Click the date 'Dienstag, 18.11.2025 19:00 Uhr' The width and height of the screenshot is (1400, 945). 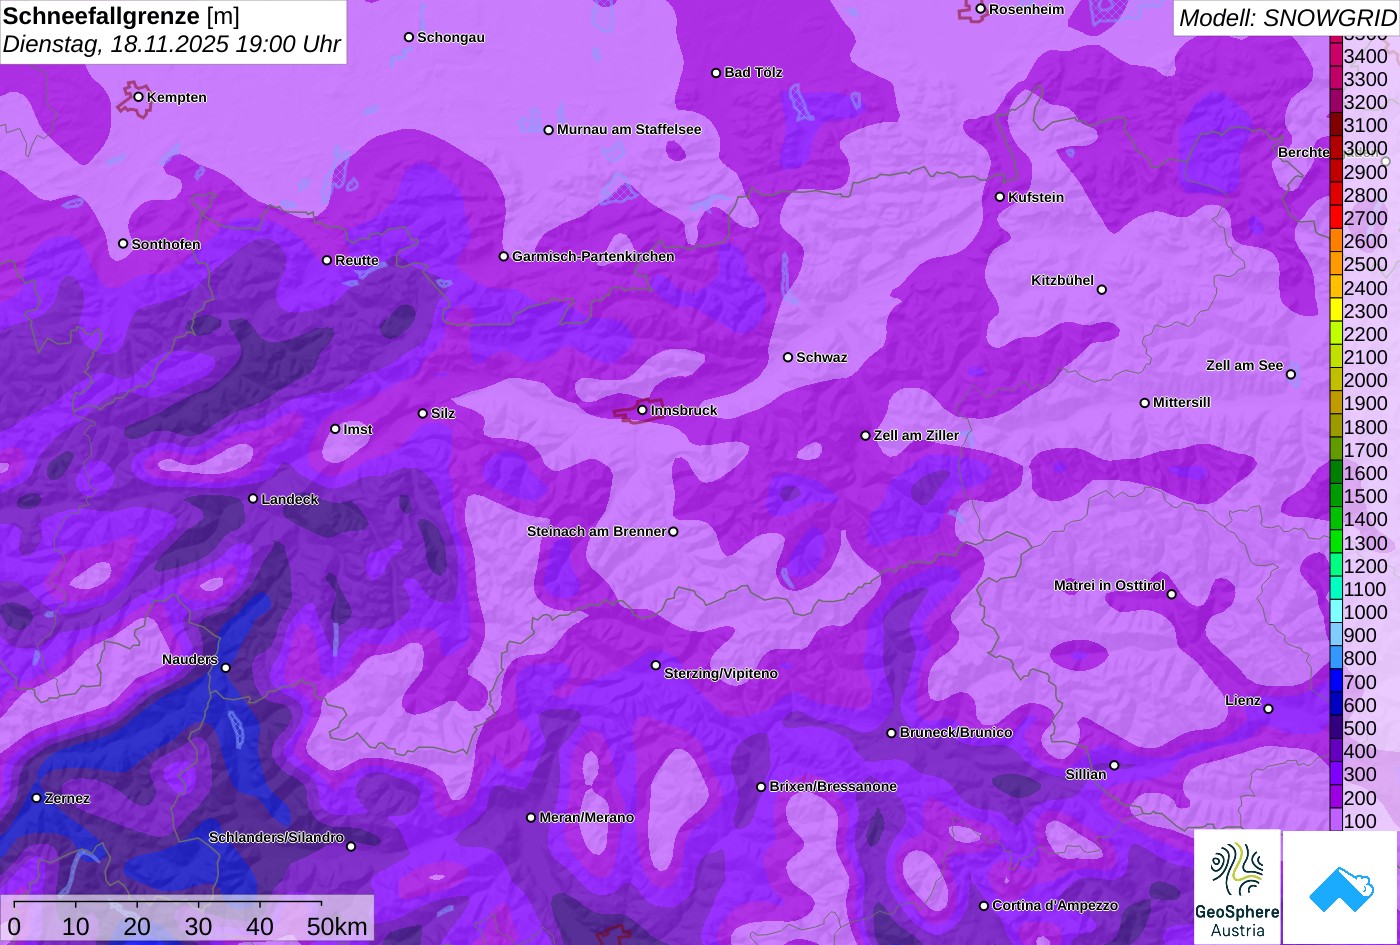pos(172,45)
